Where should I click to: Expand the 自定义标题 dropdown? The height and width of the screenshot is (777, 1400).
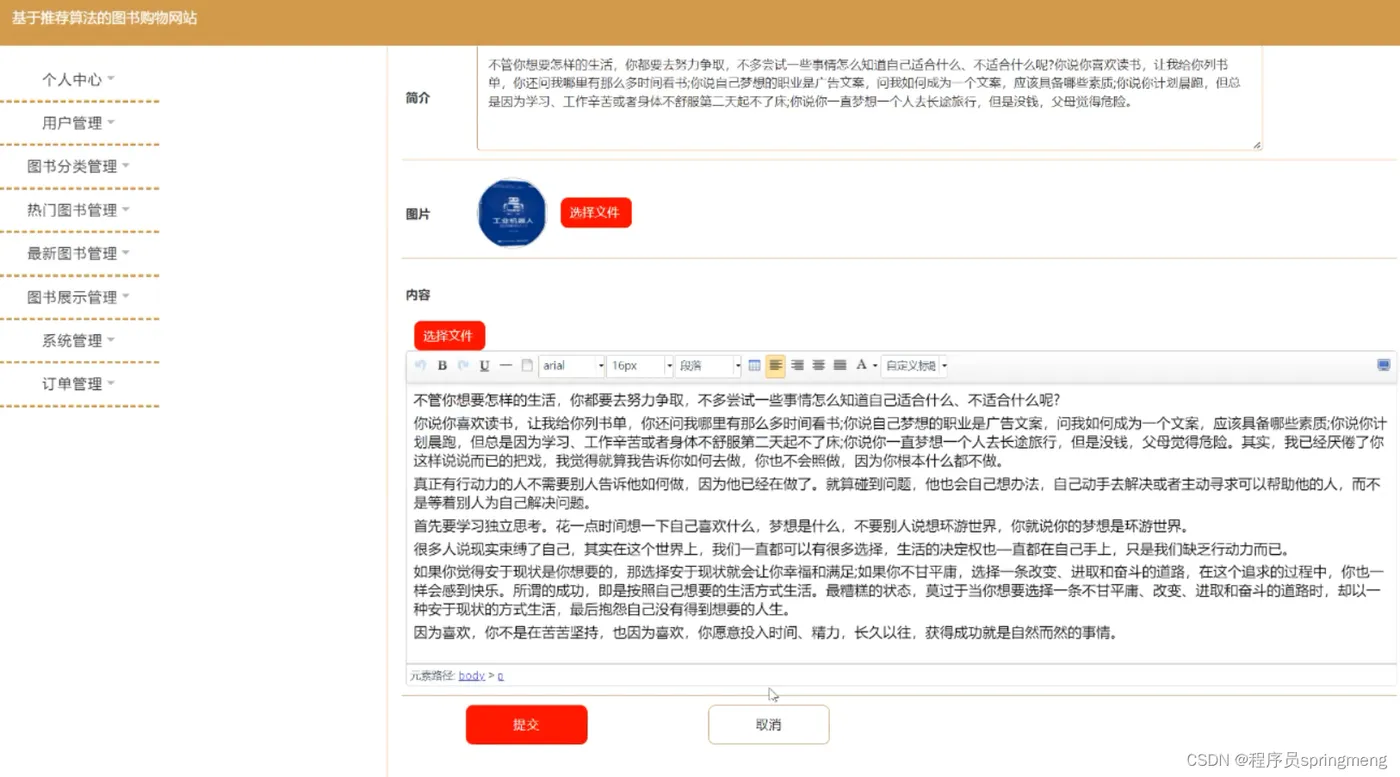point(913,365)
